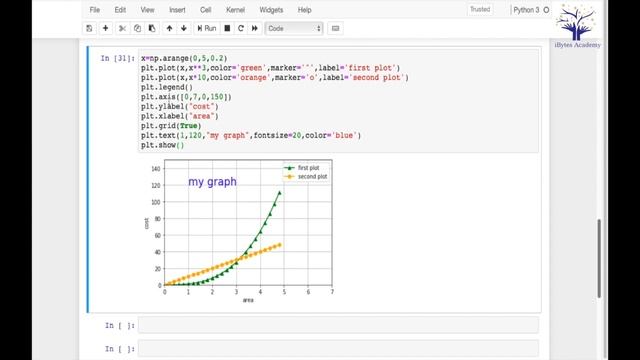The width and height of the screenshot is (640, 360).
Task: Open the Help menu
Action: [x=304, y=10]
